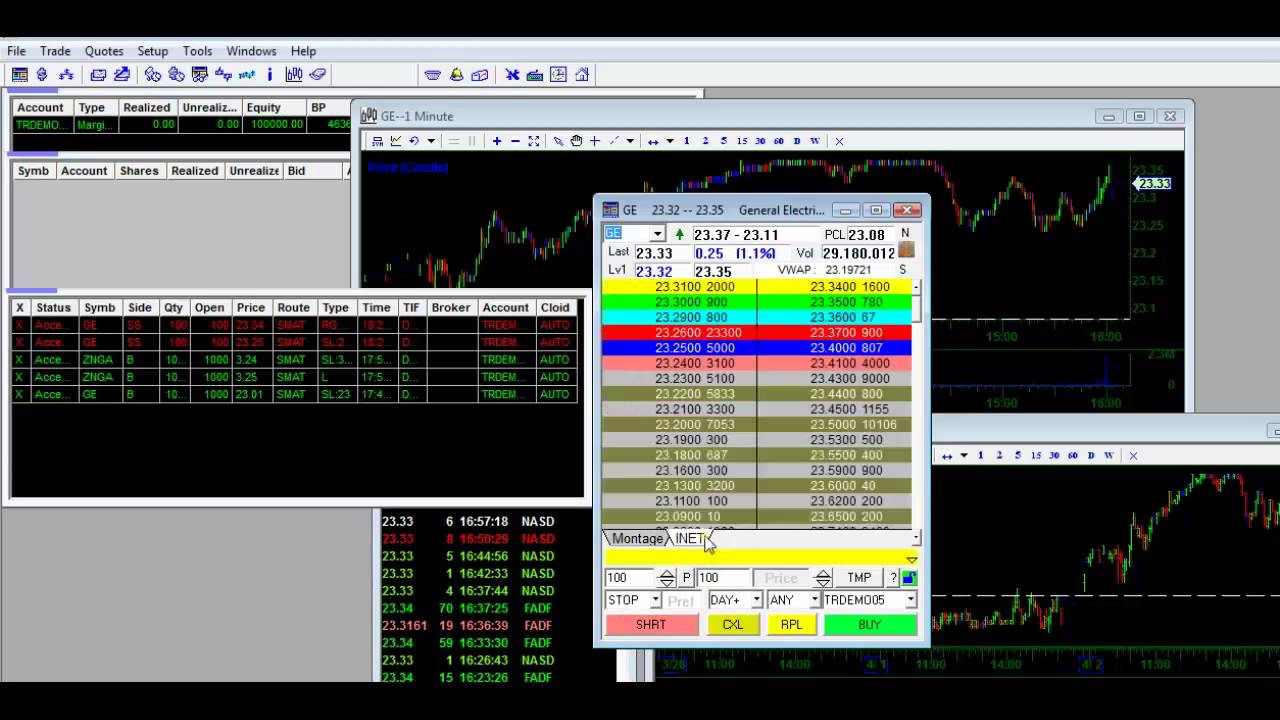Click the network tree icon in main toolbar
The image size is (1280, 720).
click(x=66, y=74)
